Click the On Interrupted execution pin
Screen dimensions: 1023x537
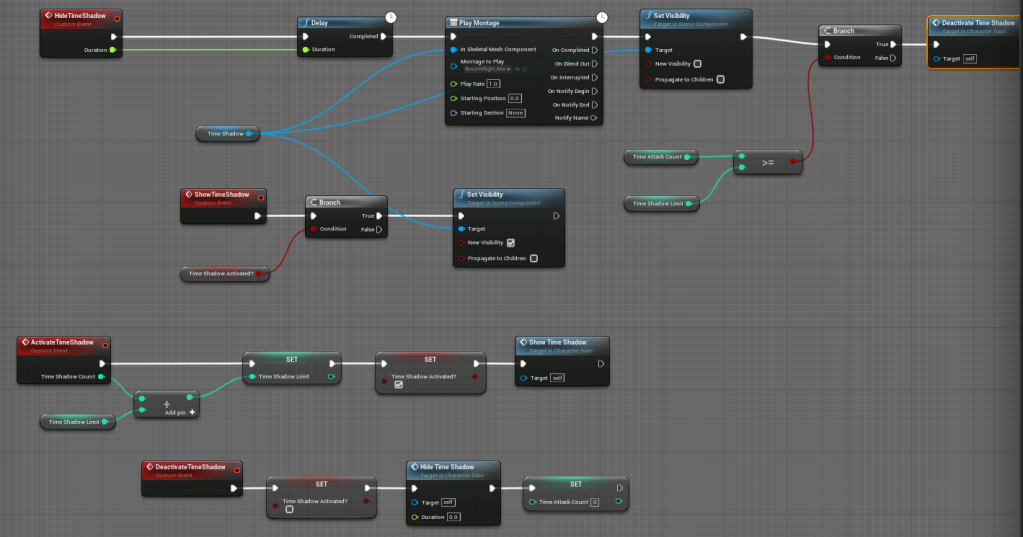coord(595,77)
